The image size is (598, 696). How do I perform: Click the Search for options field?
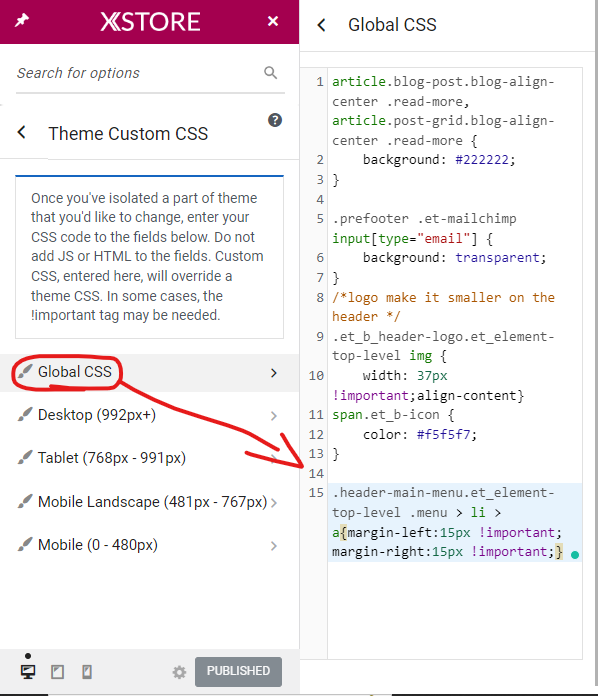point(150,73)
